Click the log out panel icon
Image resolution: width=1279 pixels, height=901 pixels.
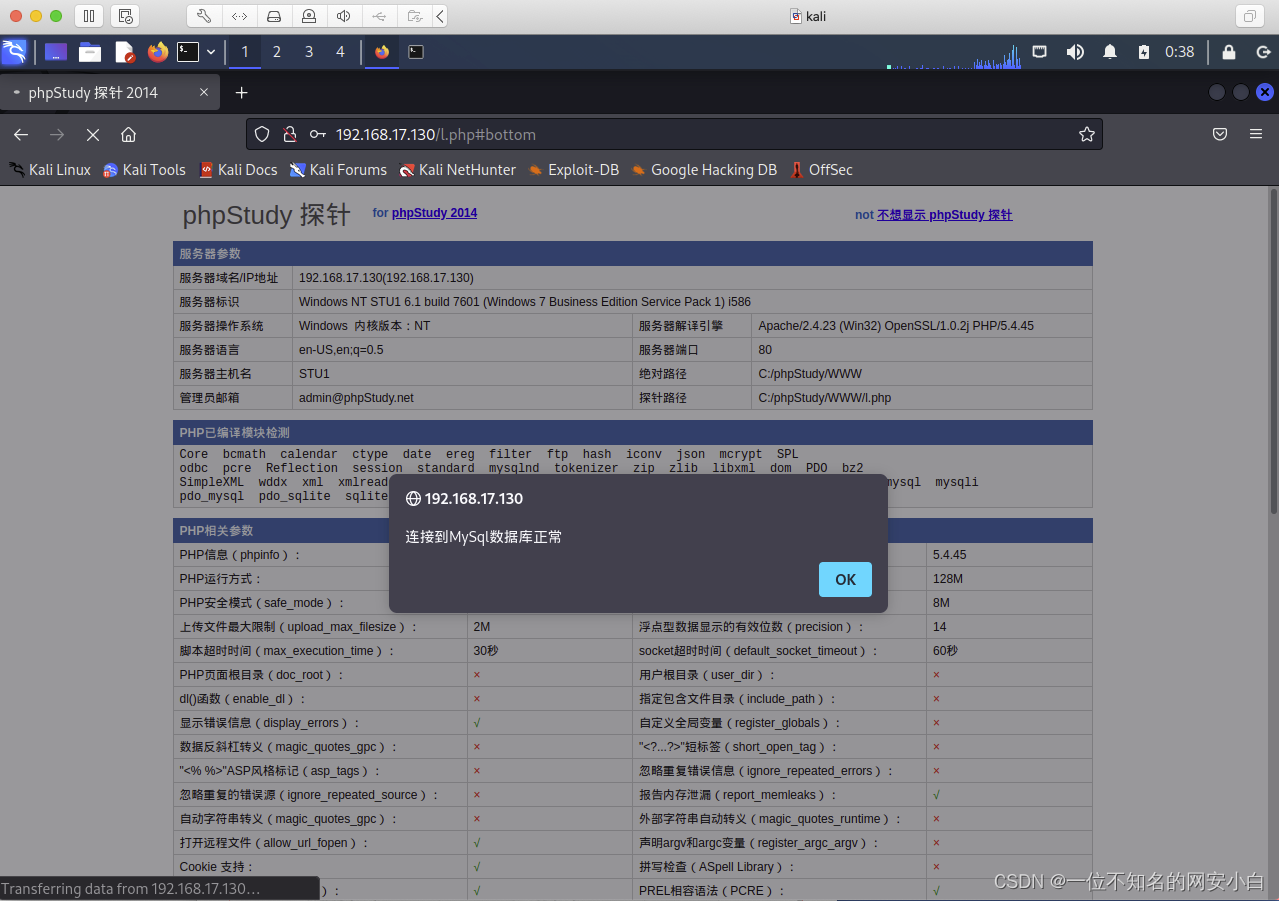tap(1263, 52)
